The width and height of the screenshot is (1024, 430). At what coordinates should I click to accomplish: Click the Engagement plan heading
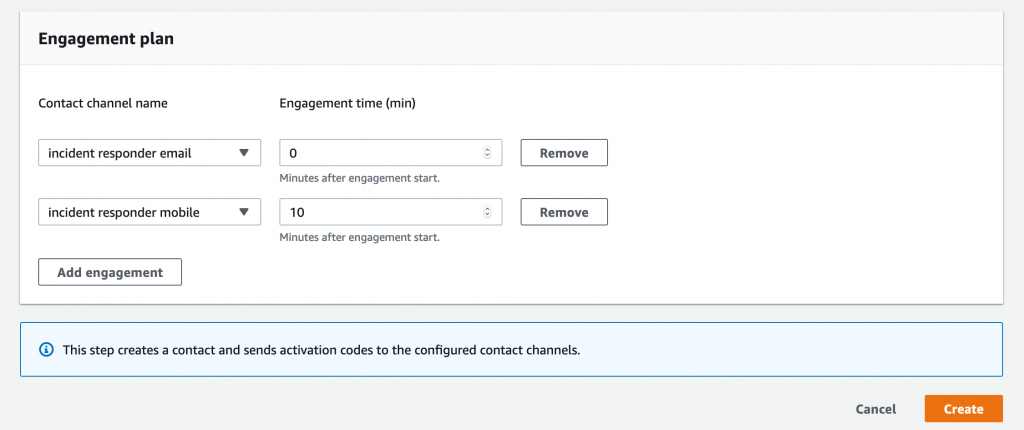point(106,39)
